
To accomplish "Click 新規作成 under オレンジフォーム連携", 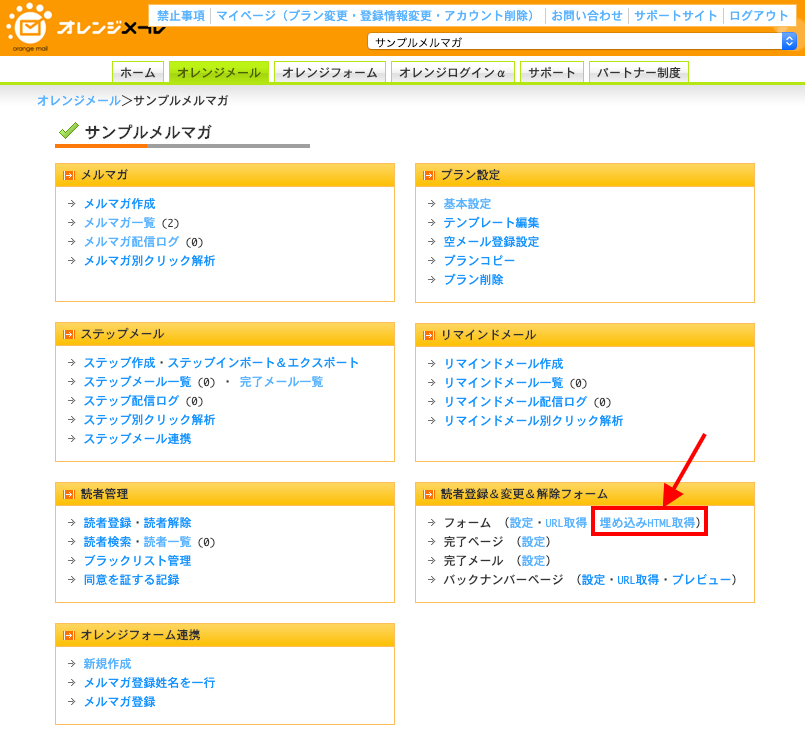I will tap(108, 664).
